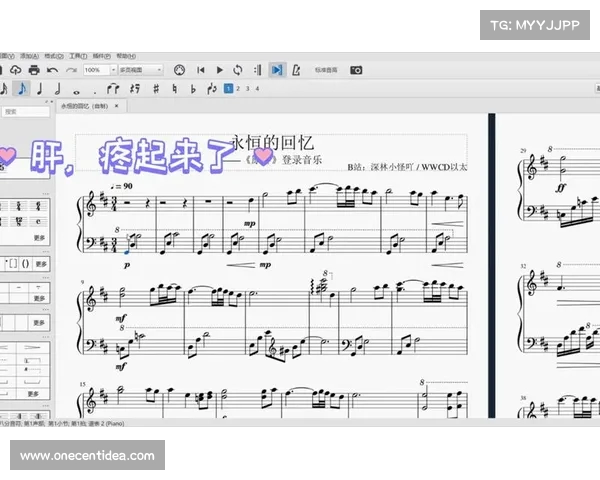The width and height of the screenshot is (600, 480).
Task: Click the print icon in toolbar
Action: click(x=33, y=70)
